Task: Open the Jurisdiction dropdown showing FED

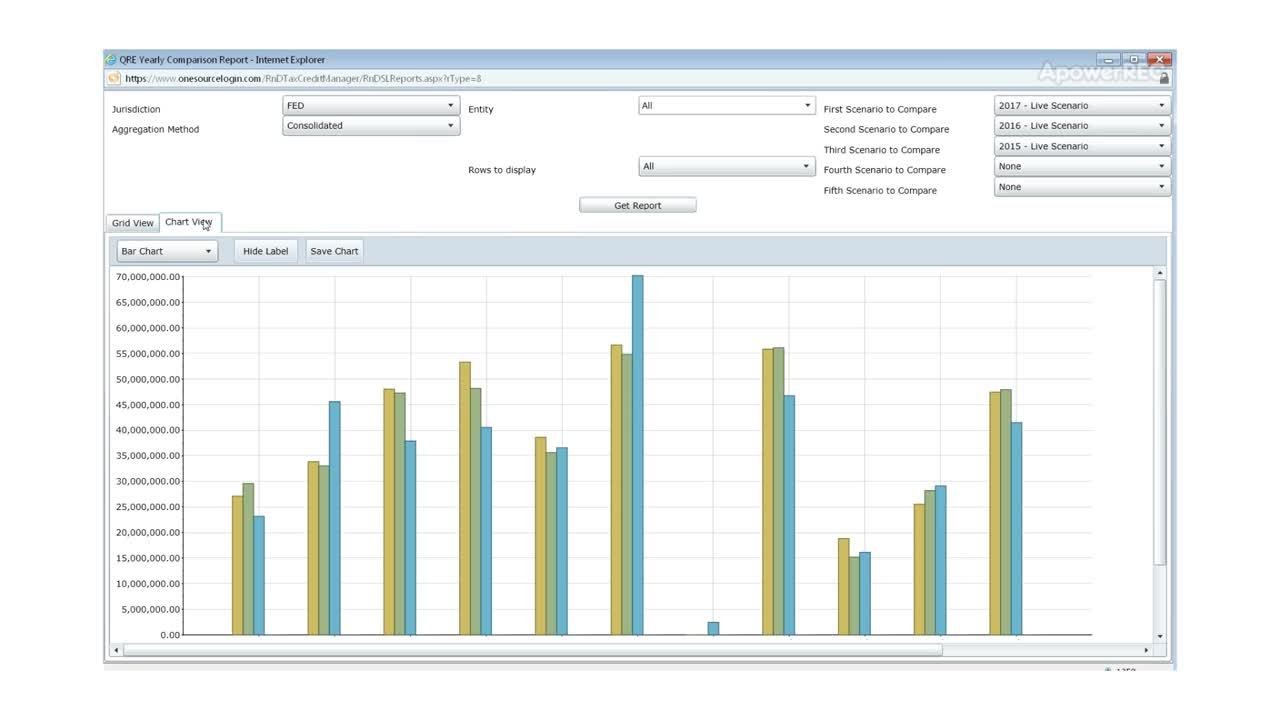Action: coord(370,106)
